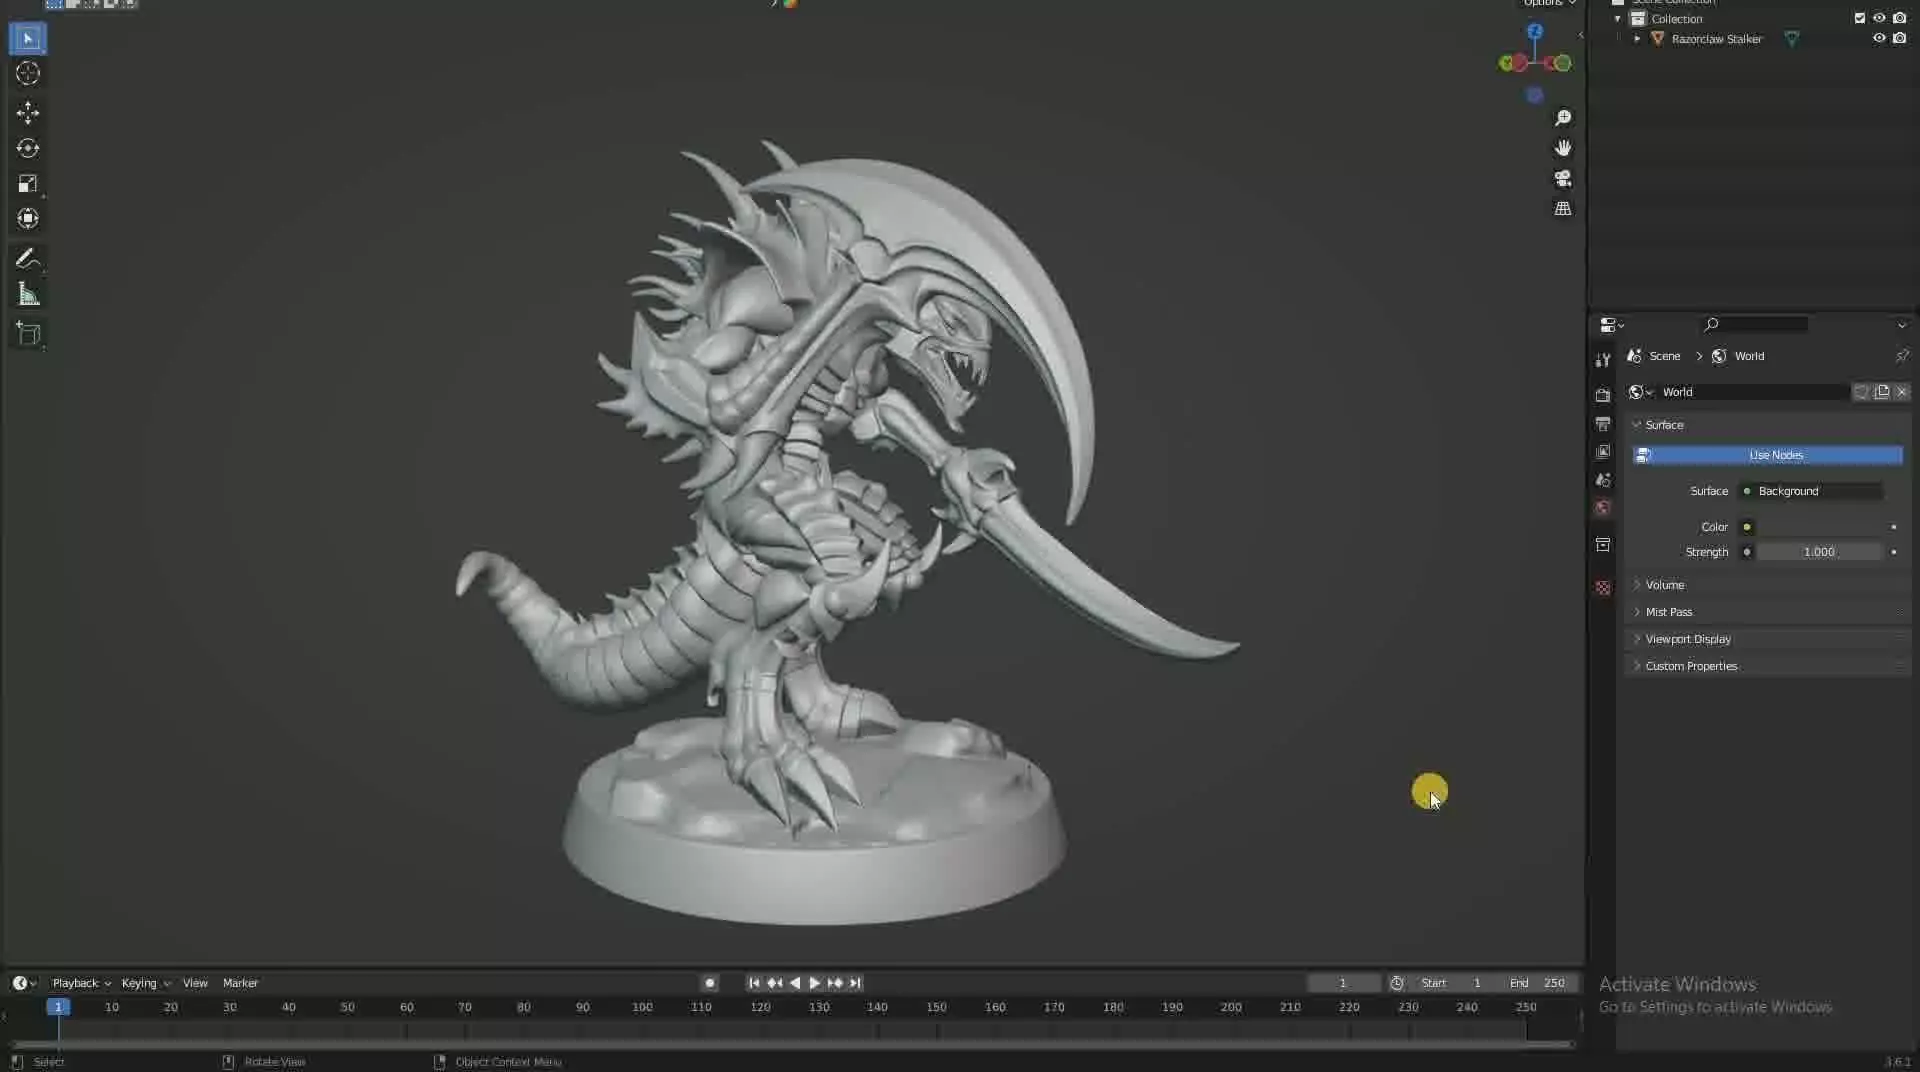Disable Razorclaw Stalker render camera icon

pos(1899,39)
